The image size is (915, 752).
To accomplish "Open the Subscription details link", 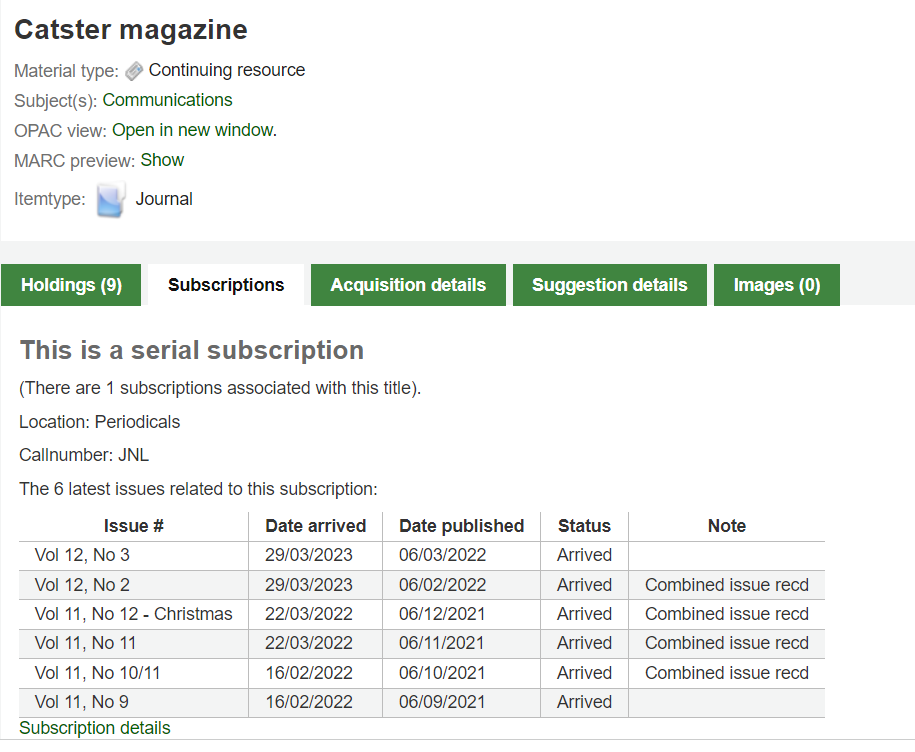I will tap(94, 727).
